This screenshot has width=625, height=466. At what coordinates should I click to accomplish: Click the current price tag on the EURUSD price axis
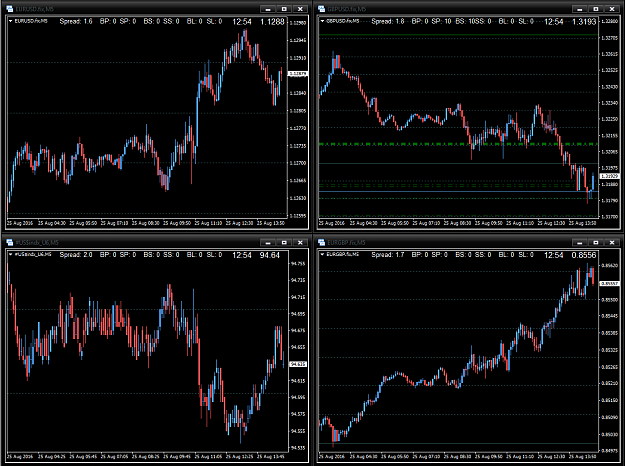click(x=298, y=74)
